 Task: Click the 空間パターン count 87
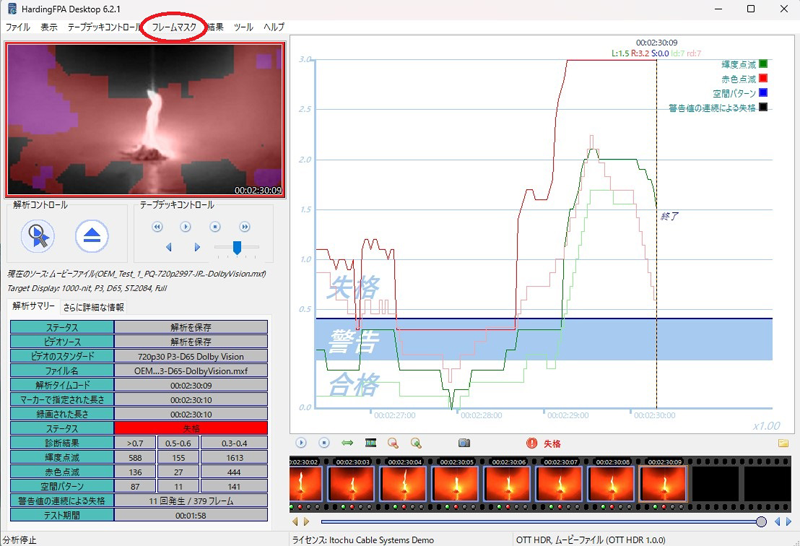(135, 486)
